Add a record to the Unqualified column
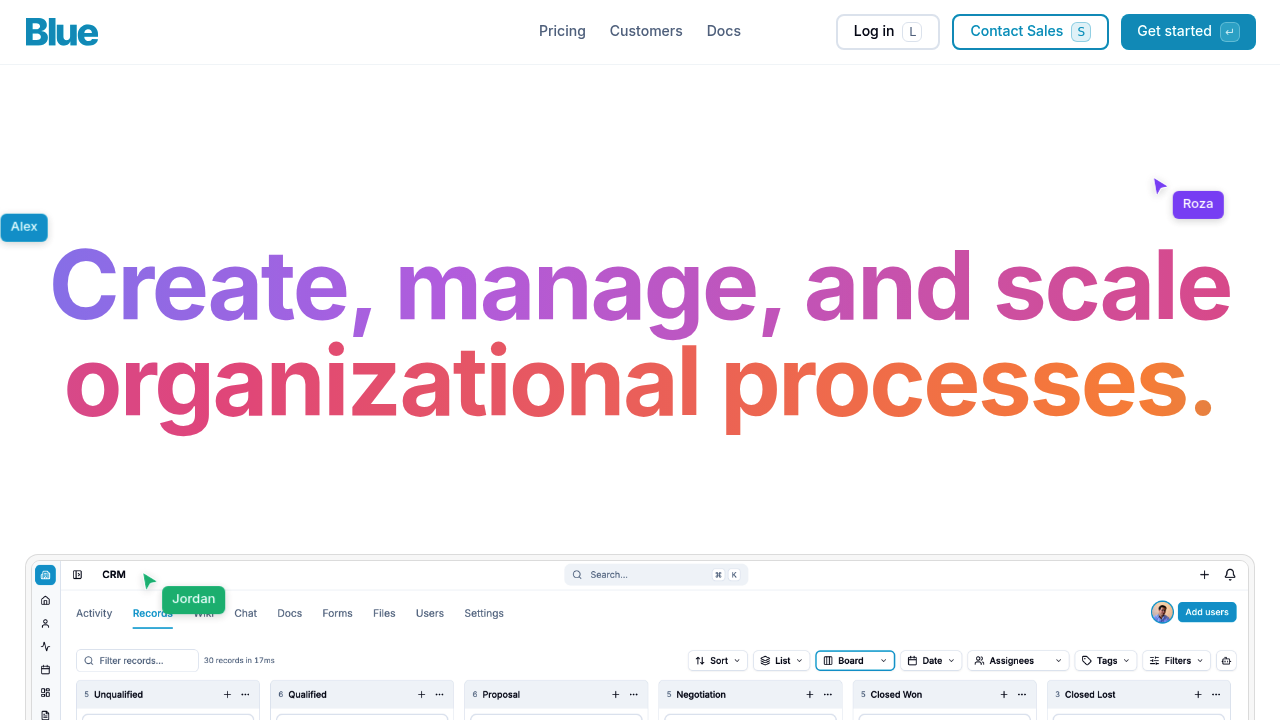This screenshot has height=720, width=1280. pyautogui.click(x=227, y=694)
